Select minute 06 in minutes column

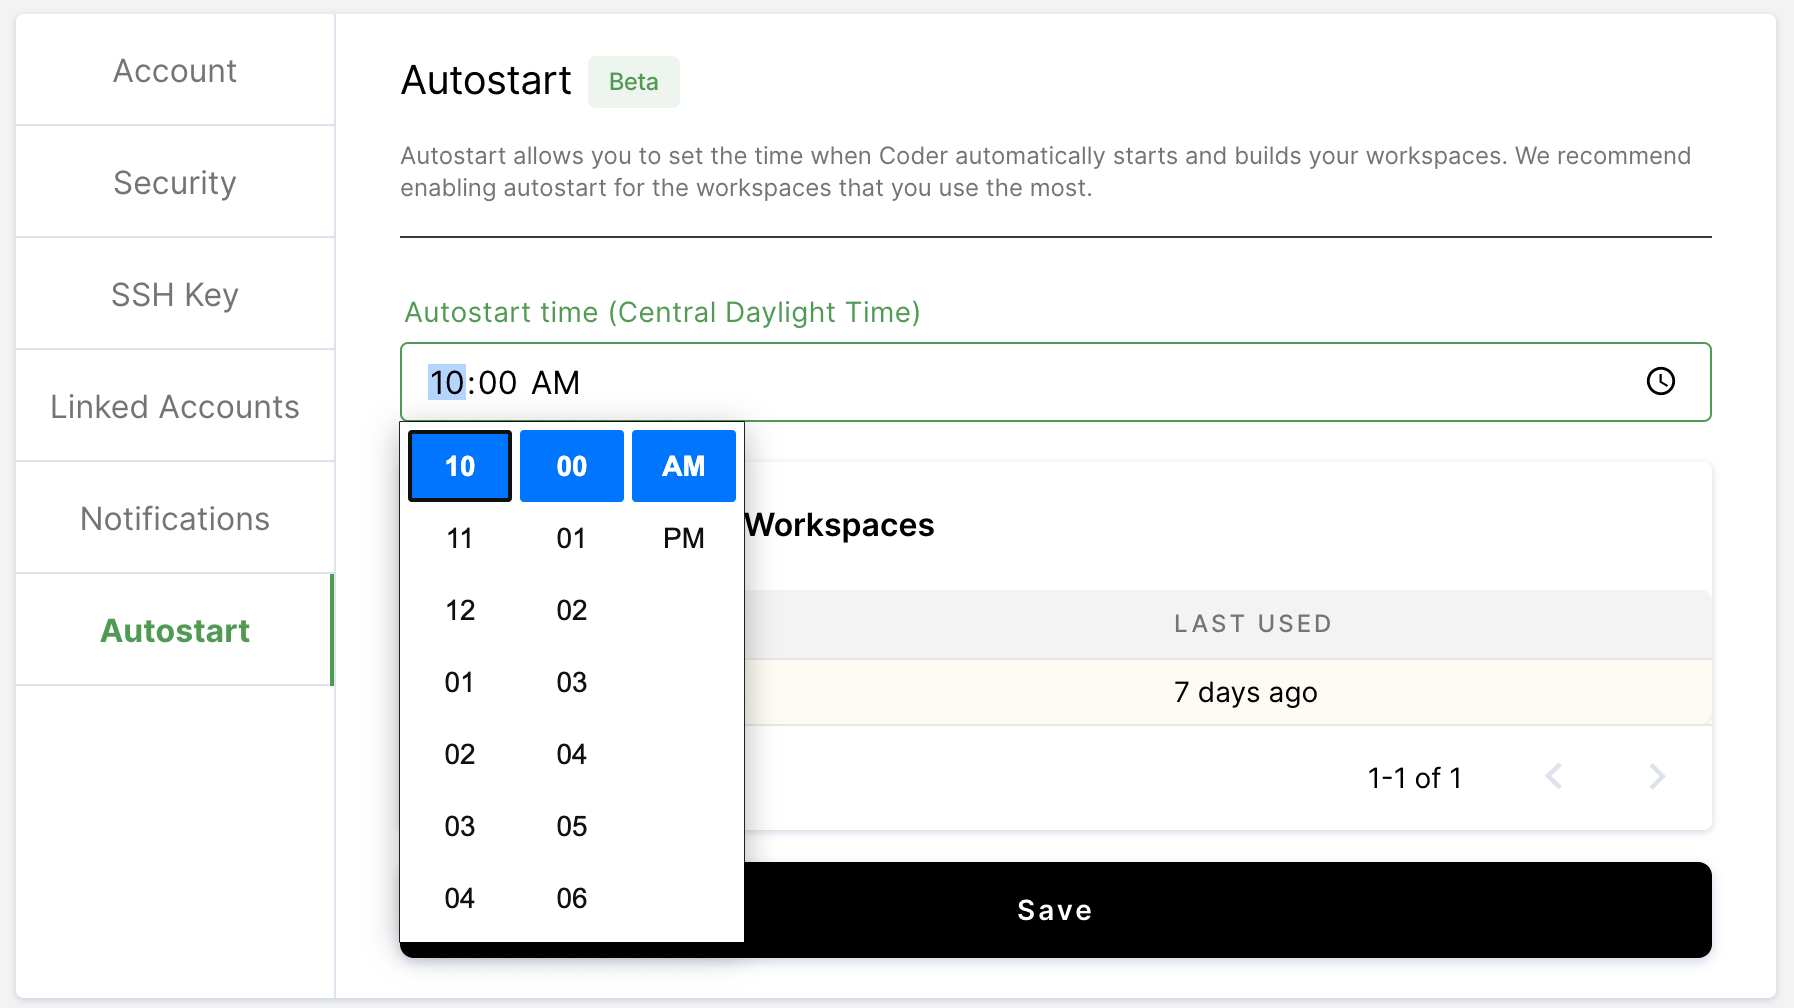[572, 898]
